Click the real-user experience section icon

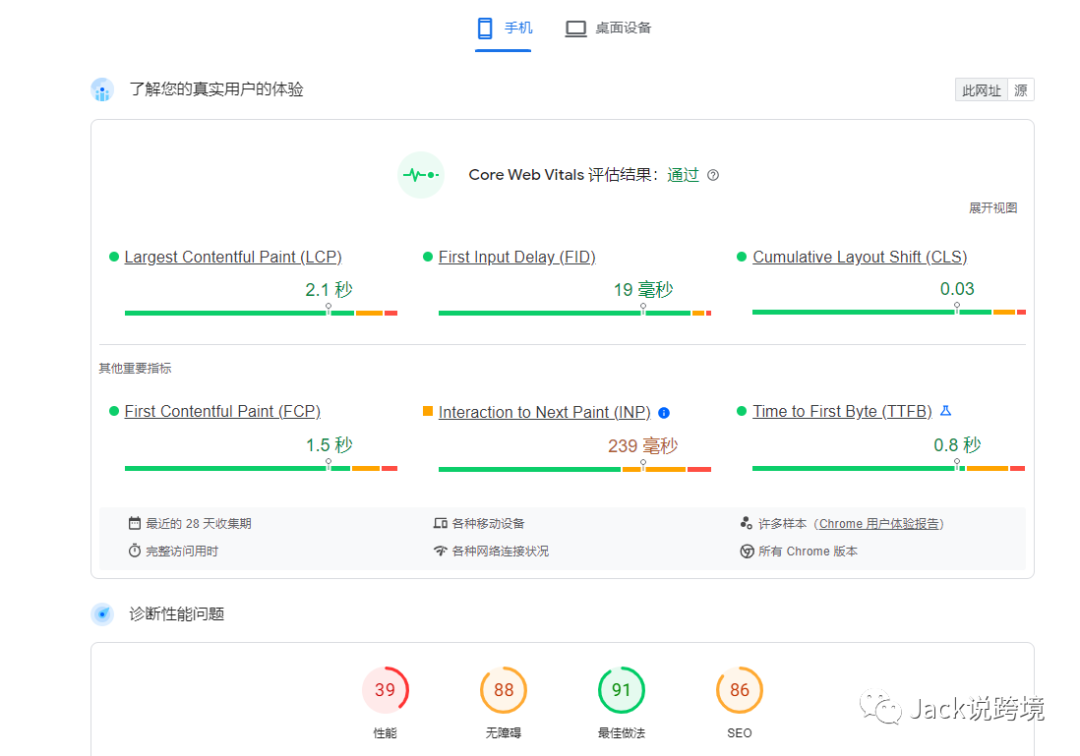[x=102, y=90]
